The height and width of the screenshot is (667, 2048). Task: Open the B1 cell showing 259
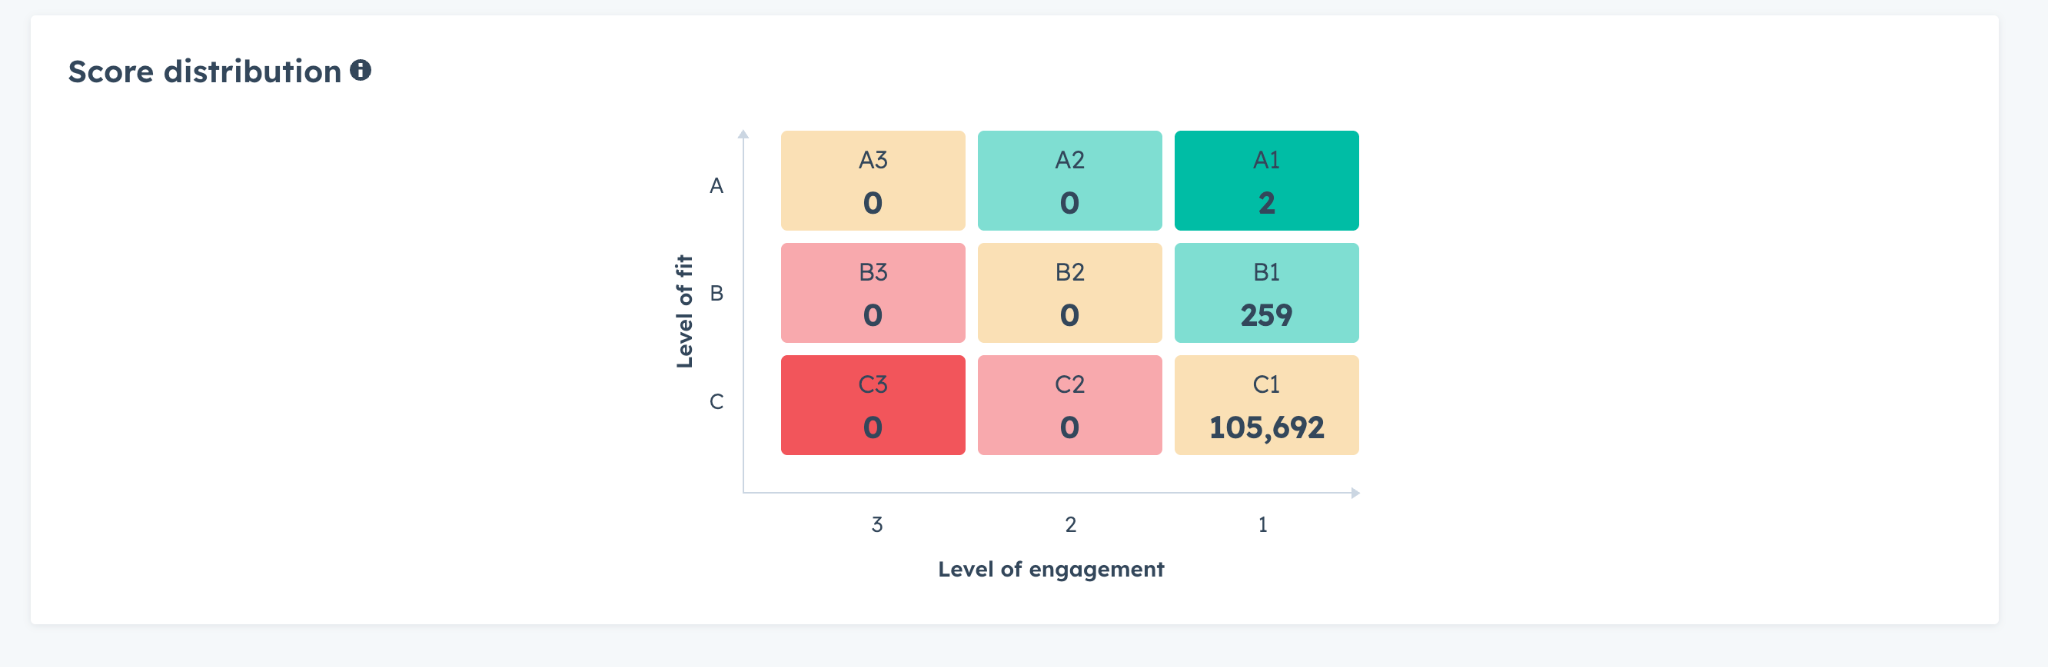click(1266, 293)
